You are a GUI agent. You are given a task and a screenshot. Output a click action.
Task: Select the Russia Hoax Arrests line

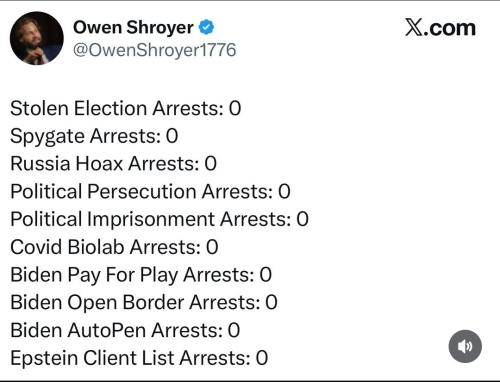113,164
